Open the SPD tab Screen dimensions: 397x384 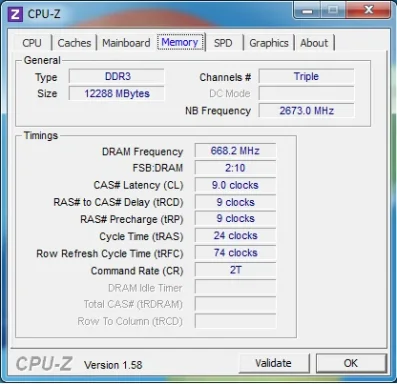click(223, 43)
